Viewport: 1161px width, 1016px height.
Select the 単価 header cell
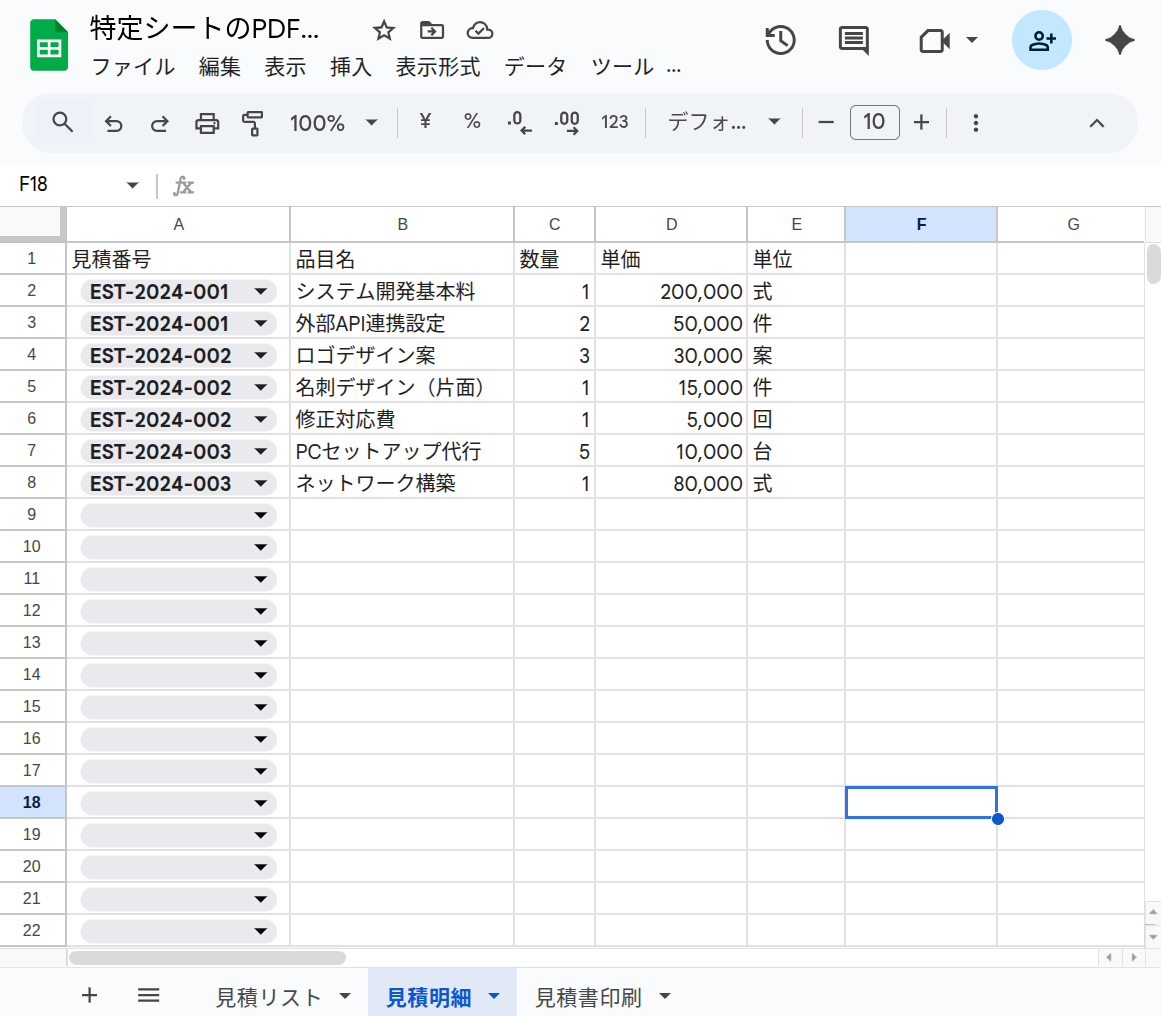click(x=671, y=258)
